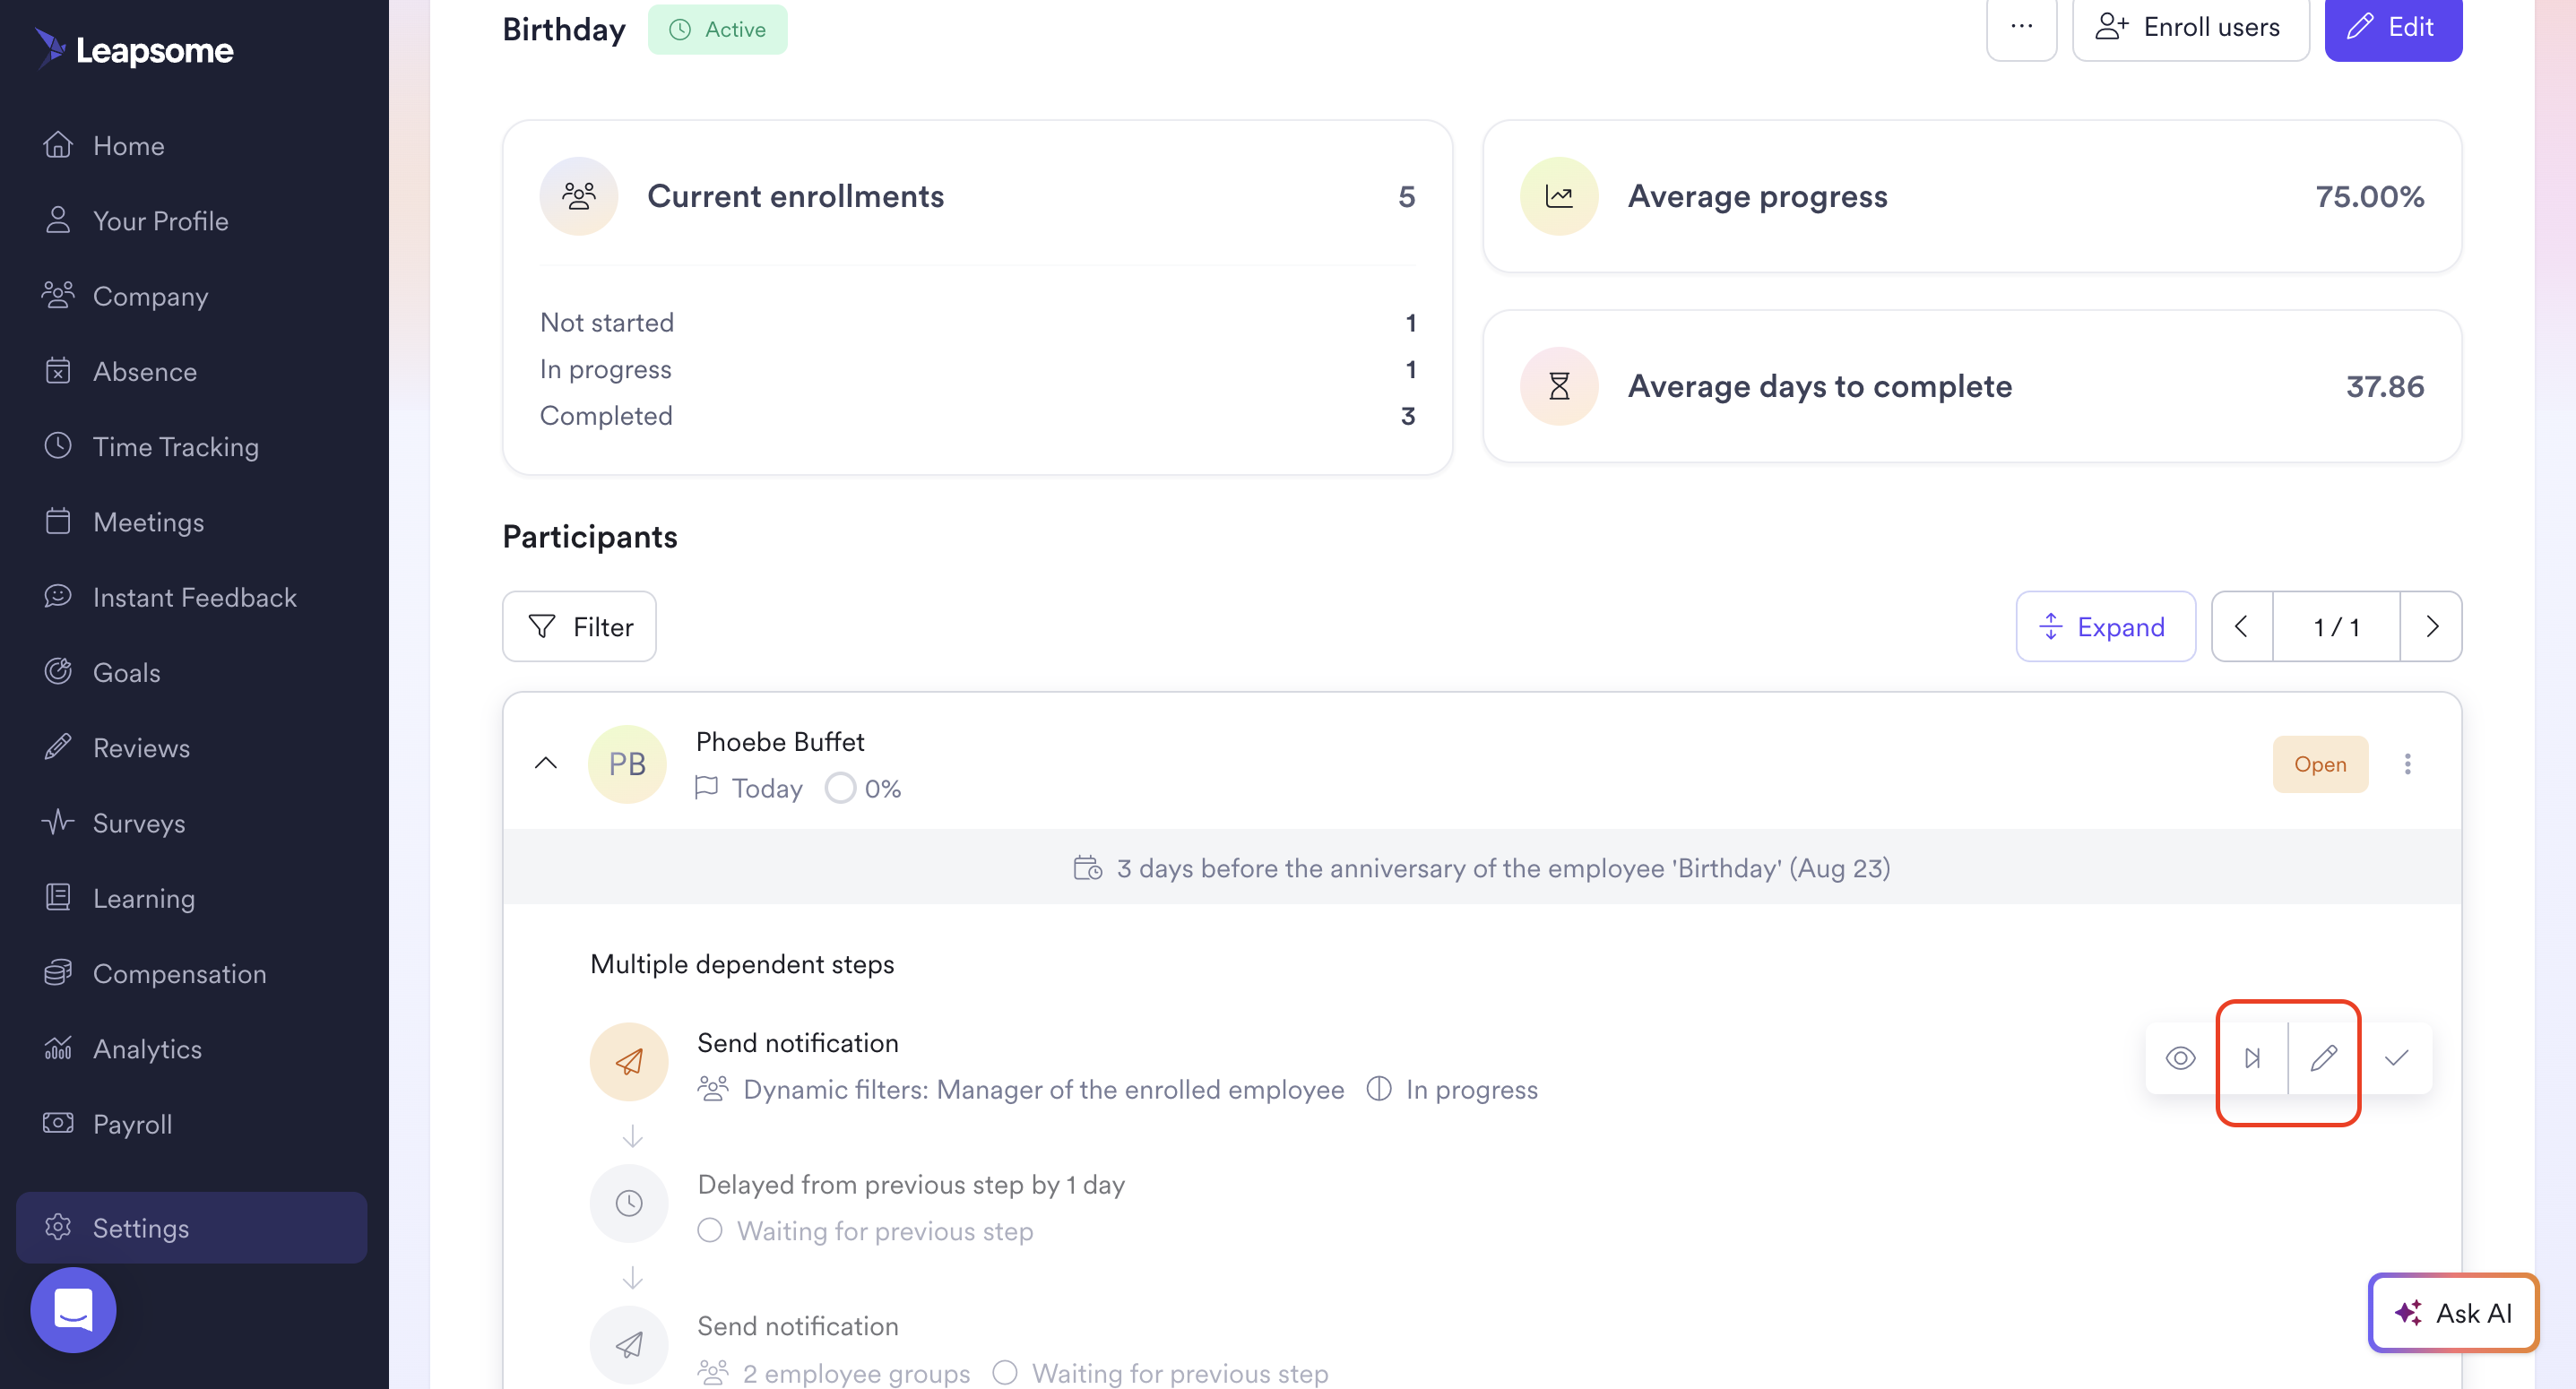
Task: Open the Intercom chat bubble
Action: (x=73, y=1309)
